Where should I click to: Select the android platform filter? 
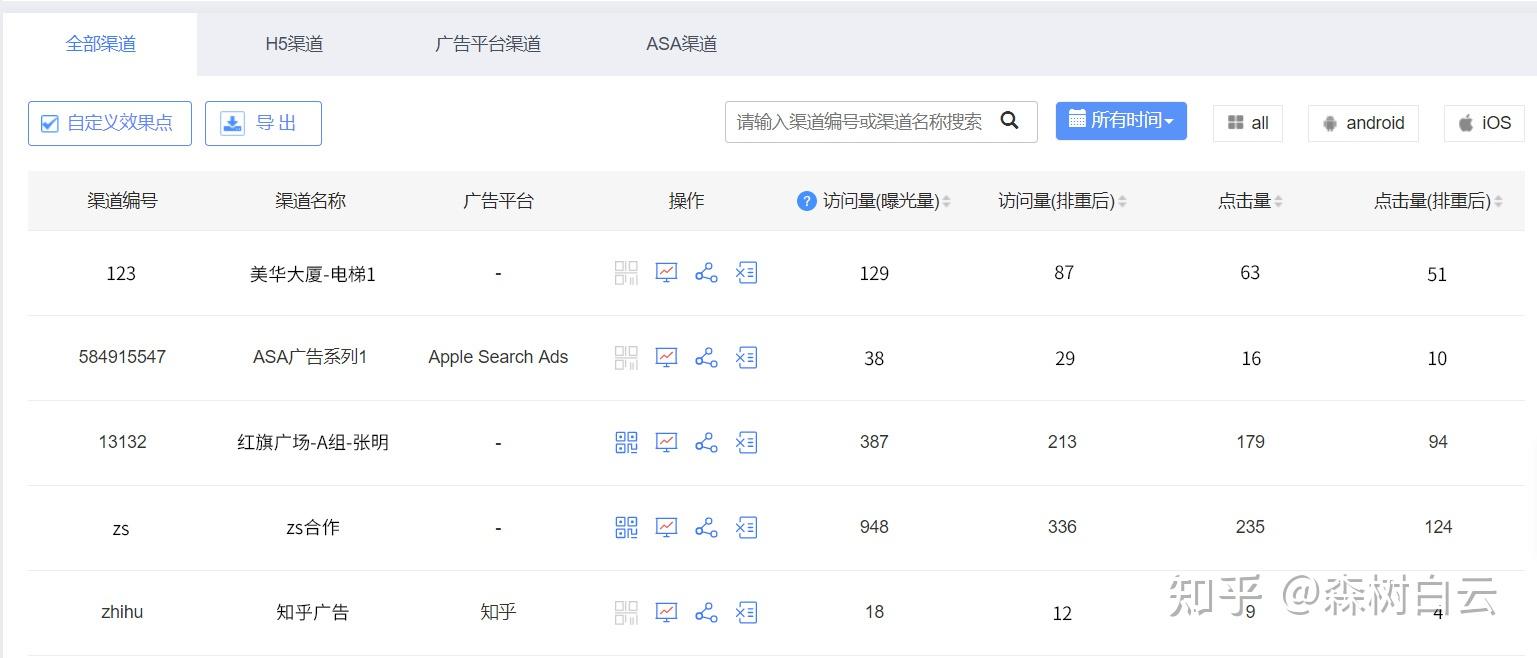coord(1362,123)
